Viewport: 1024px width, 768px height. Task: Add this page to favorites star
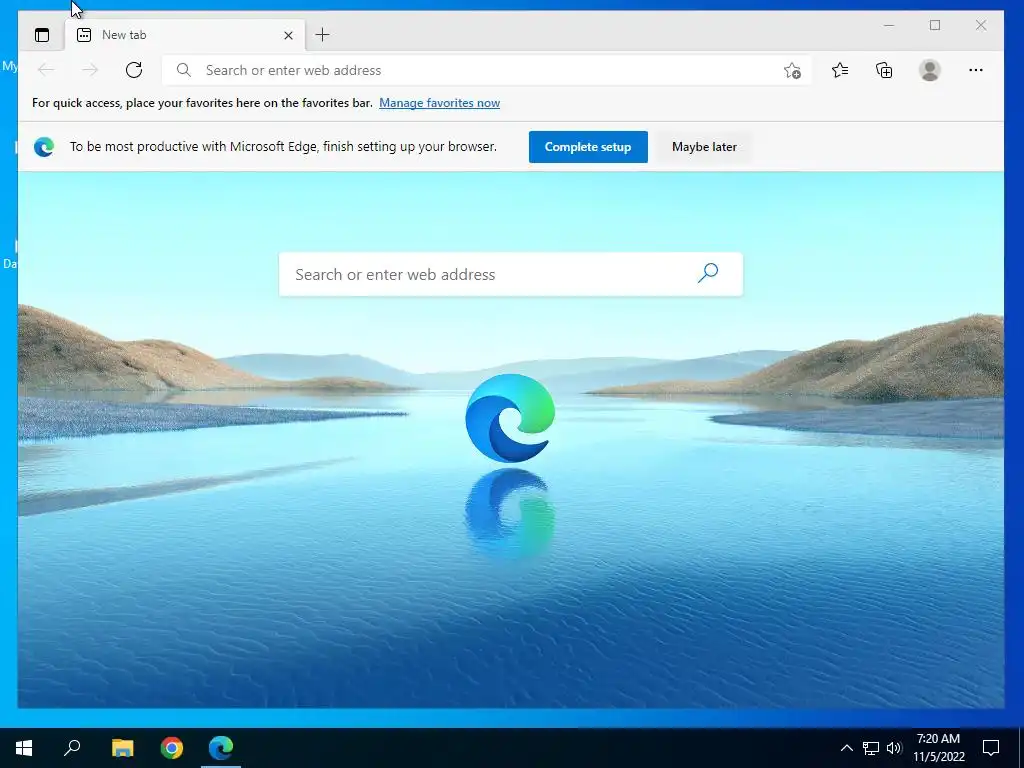792,71
